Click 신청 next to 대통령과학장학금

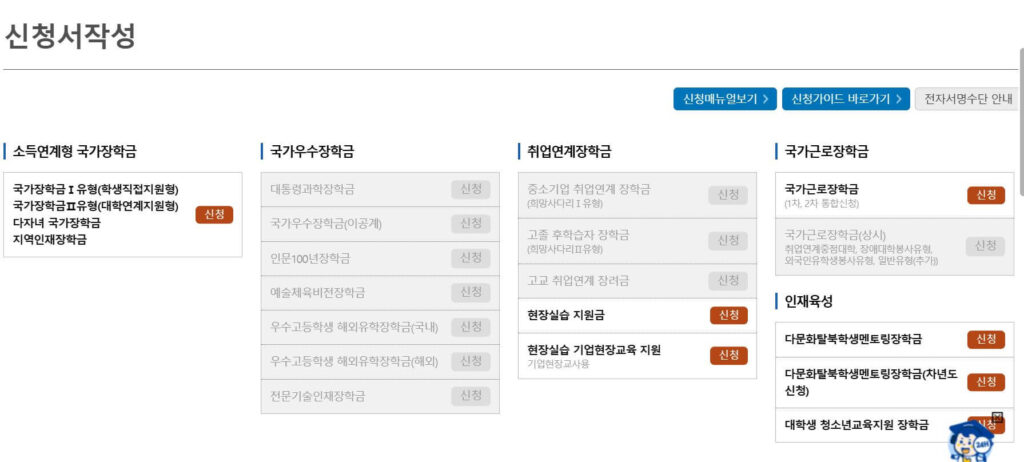click(x=470, y=189)
